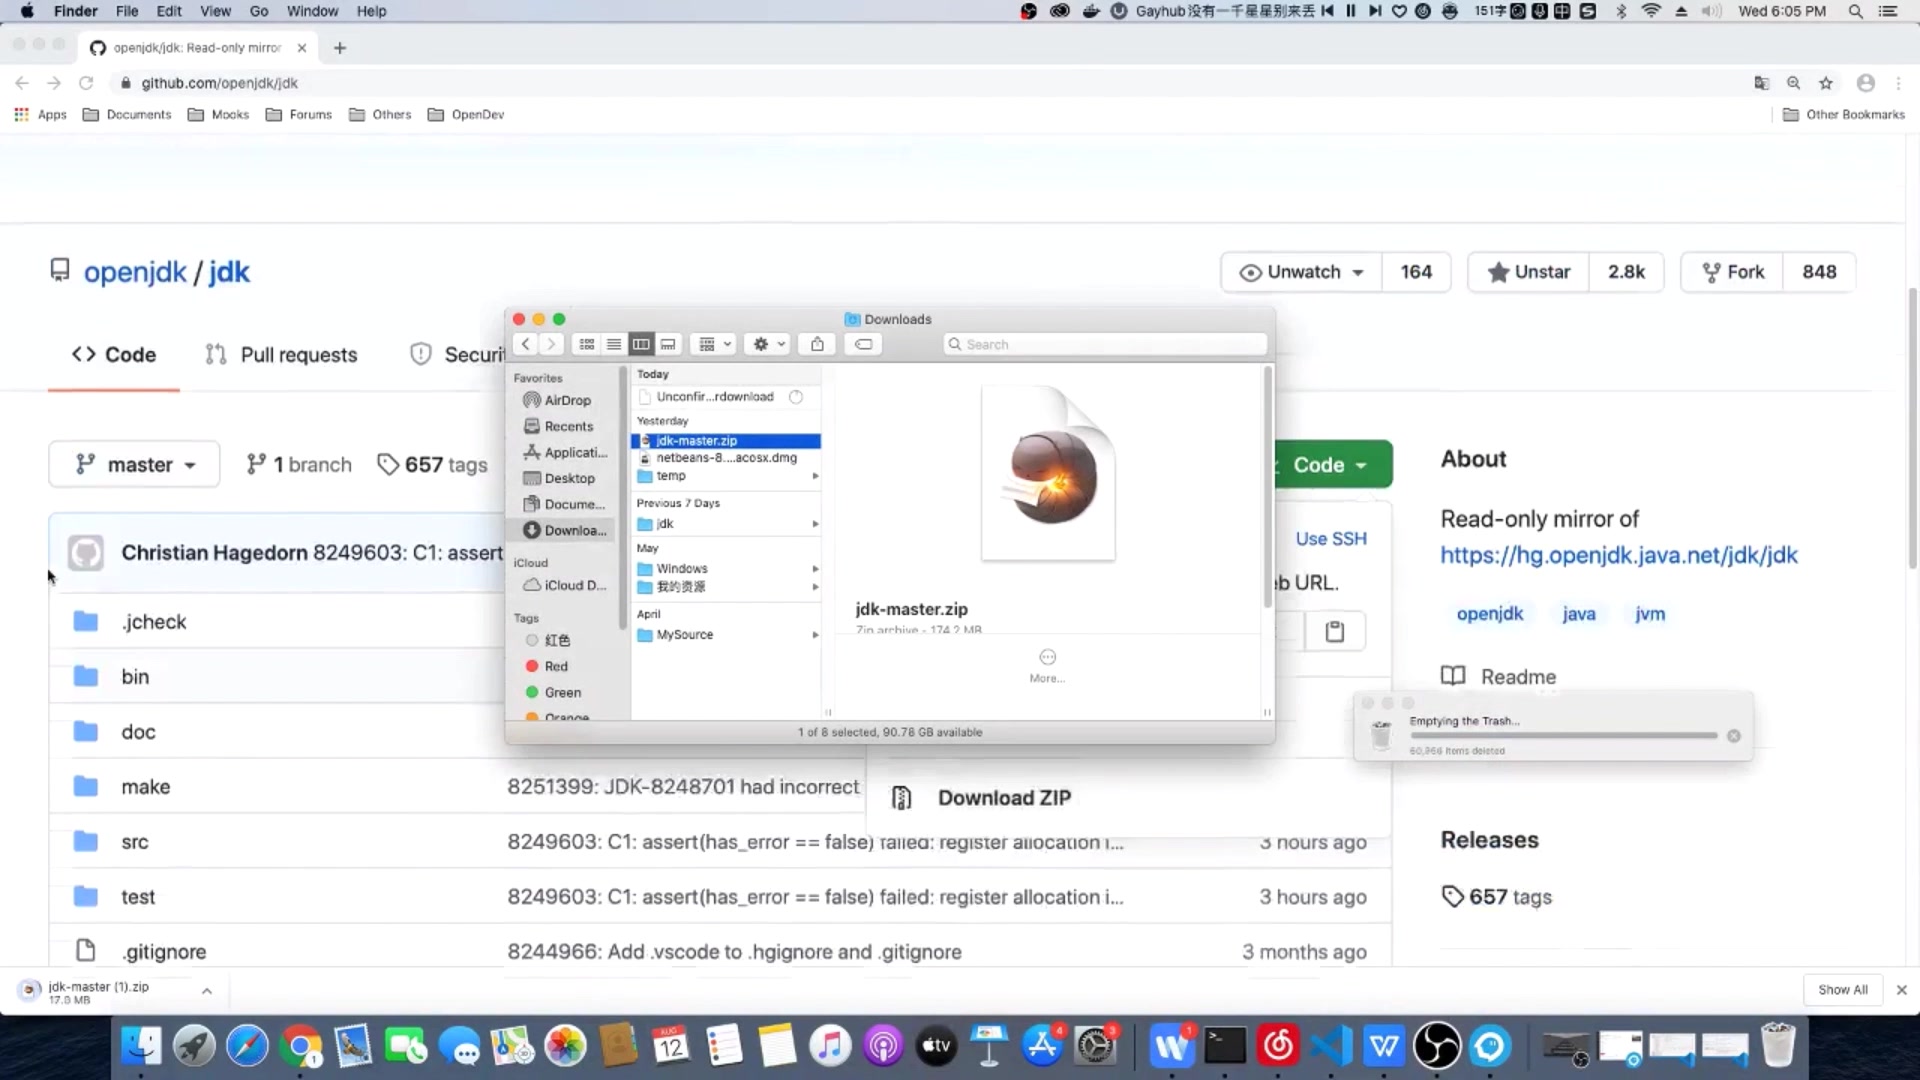1920x1080 pixels.
Task: Select the cover flow view icon in Finder toolbar
Action: [667, 344]
